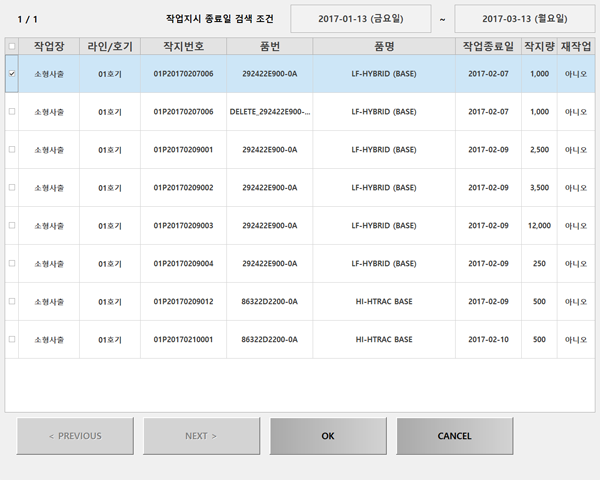Check the row for work order 01P20170209001
The width and height of the screenshot is (600, 480).
pyautogui.click(x=11, y=150)
